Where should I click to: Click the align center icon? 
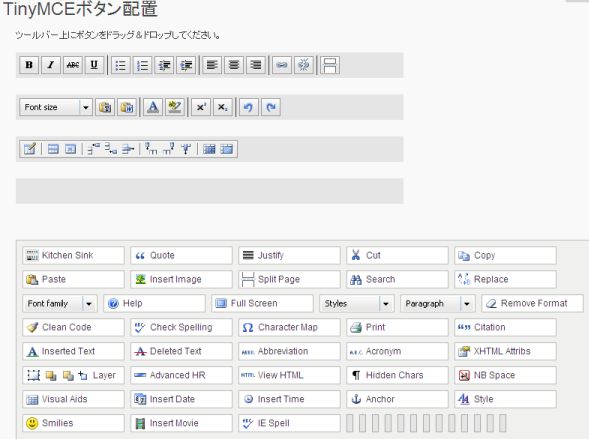pos(234,65)
